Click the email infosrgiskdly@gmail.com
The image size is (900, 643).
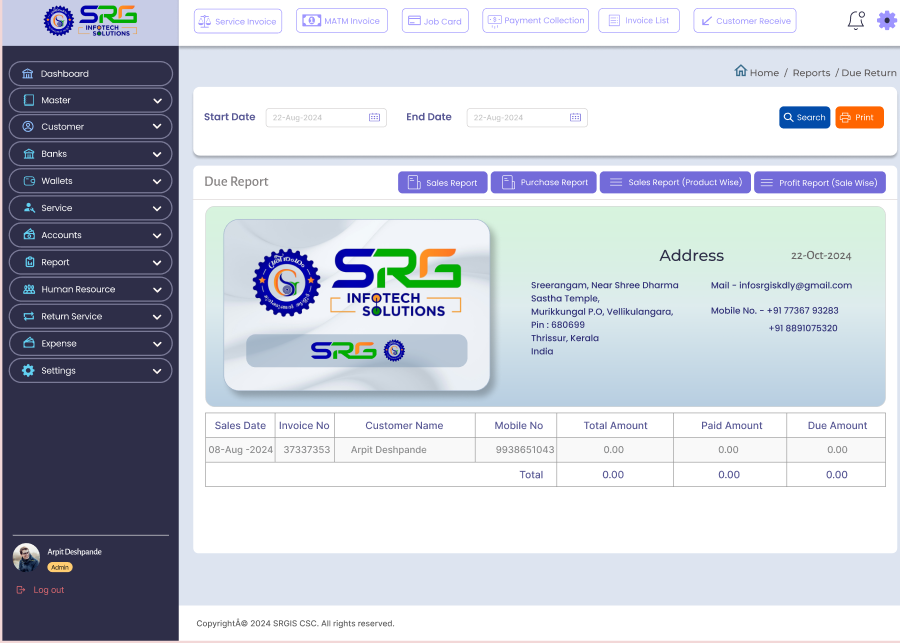[x=795, y=285]
